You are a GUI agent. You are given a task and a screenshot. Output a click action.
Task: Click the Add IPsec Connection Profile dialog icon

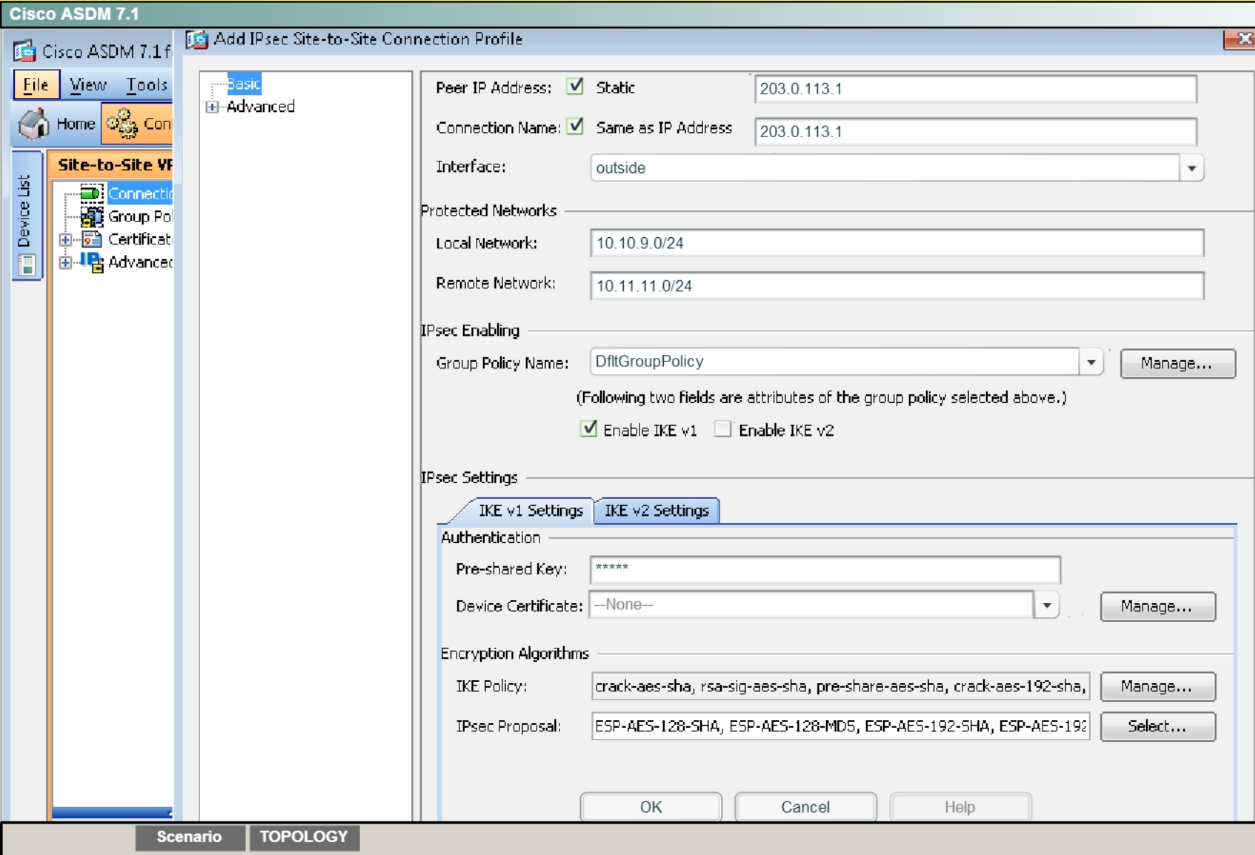coord(198,40)
